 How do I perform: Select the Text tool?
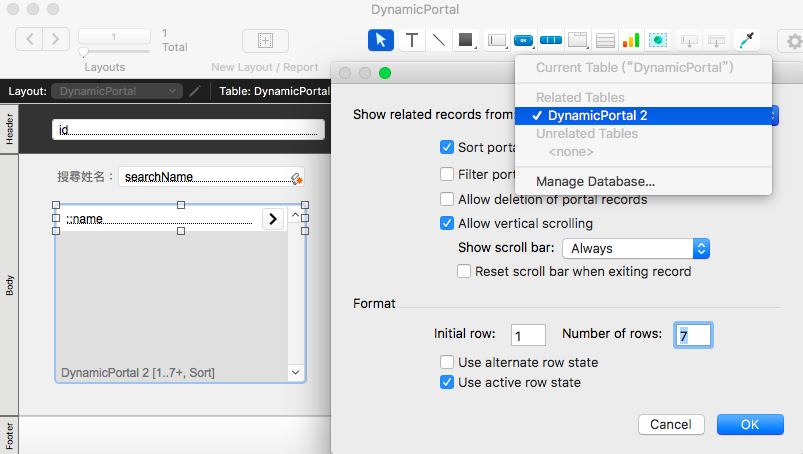(x=412, y=40)
